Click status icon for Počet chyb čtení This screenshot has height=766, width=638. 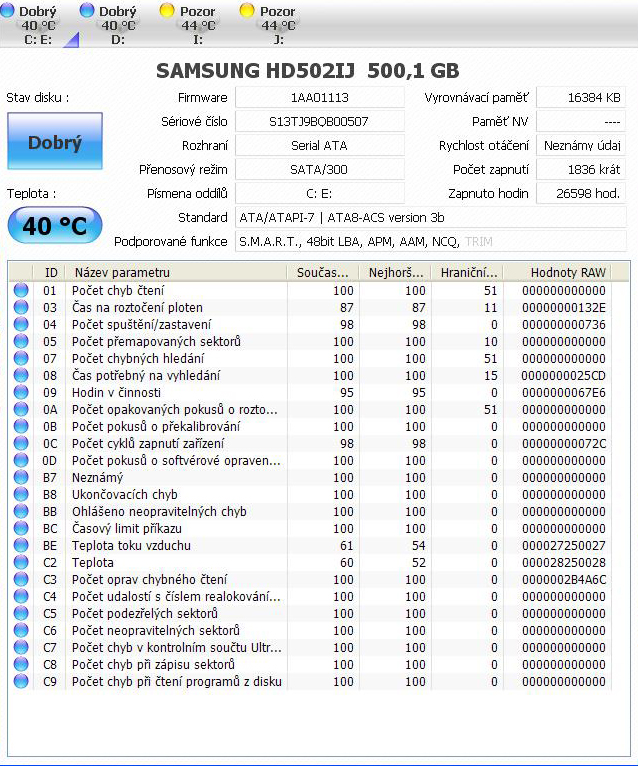click(21, 290)
